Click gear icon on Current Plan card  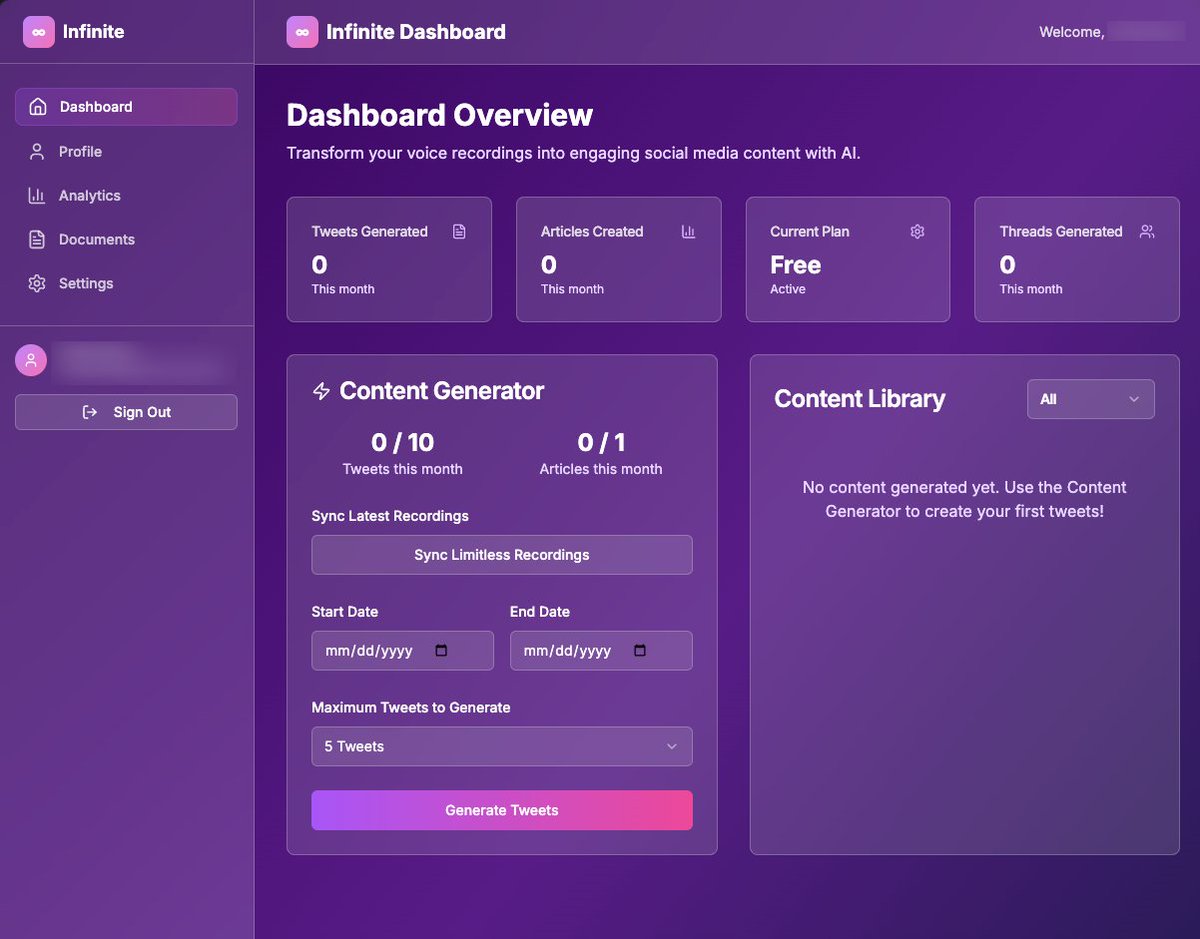[x=917, y=231]
